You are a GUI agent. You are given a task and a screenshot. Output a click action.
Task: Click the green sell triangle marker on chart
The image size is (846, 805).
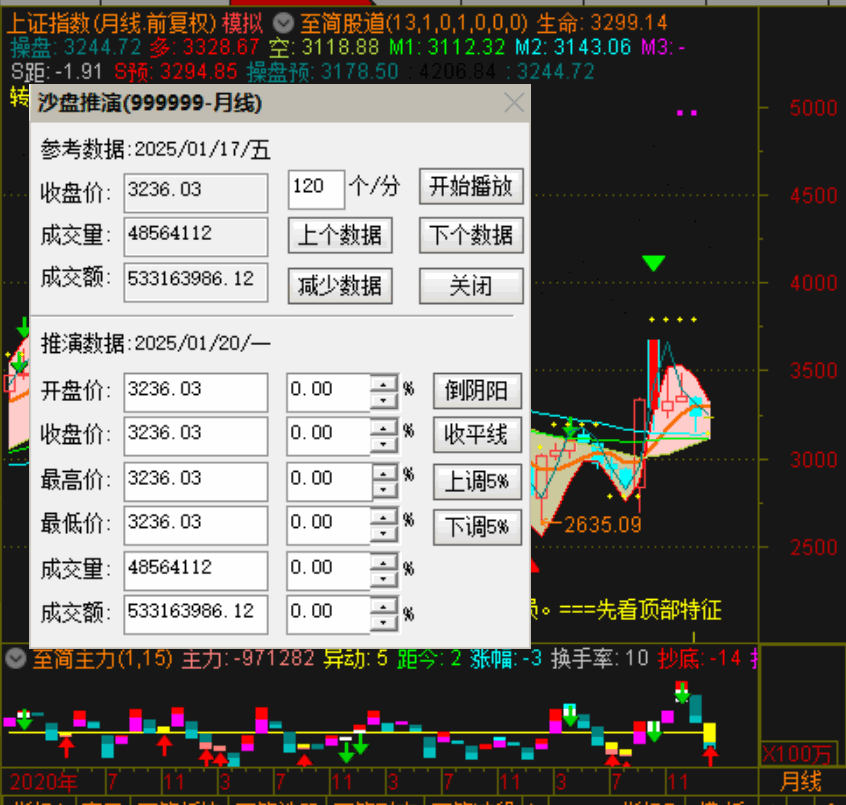click(654, 263)
